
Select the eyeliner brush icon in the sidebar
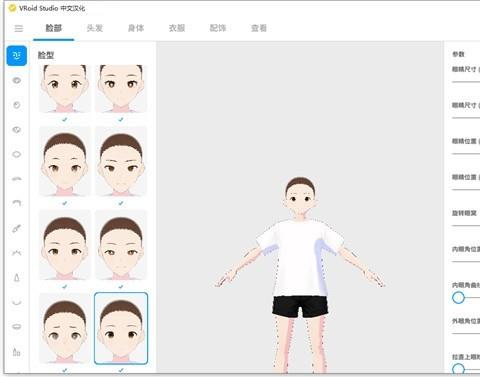[17, 228]
